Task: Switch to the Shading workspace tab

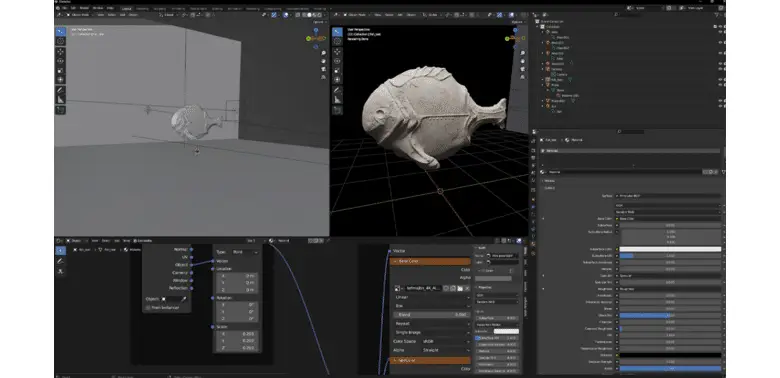Action: 217,8
